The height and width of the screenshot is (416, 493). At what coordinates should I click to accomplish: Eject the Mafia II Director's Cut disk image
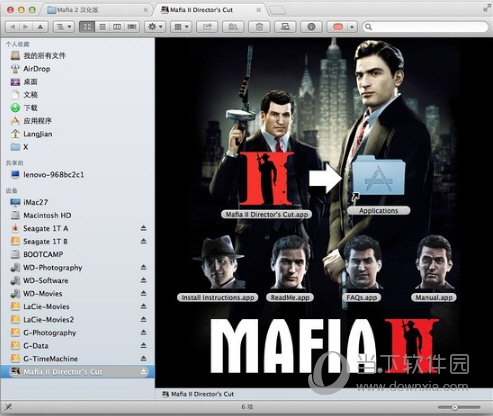tap(143, 372)
